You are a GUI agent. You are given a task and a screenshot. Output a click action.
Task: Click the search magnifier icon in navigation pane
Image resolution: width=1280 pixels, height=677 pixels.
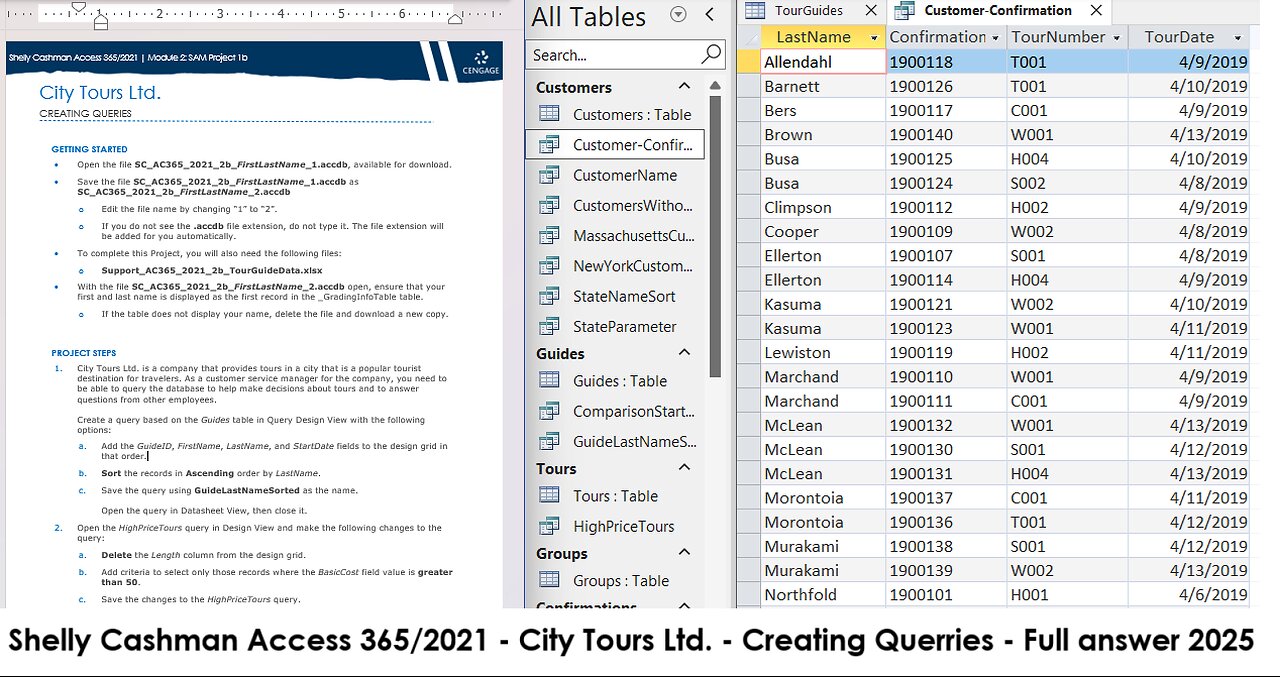tap(711, 54)
